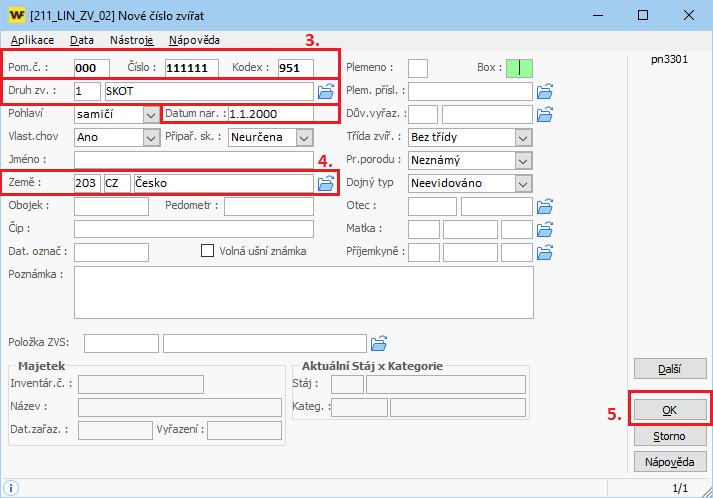Expand the Pohlaví dropdown
The image size is (713, 498).
[150, 114]
